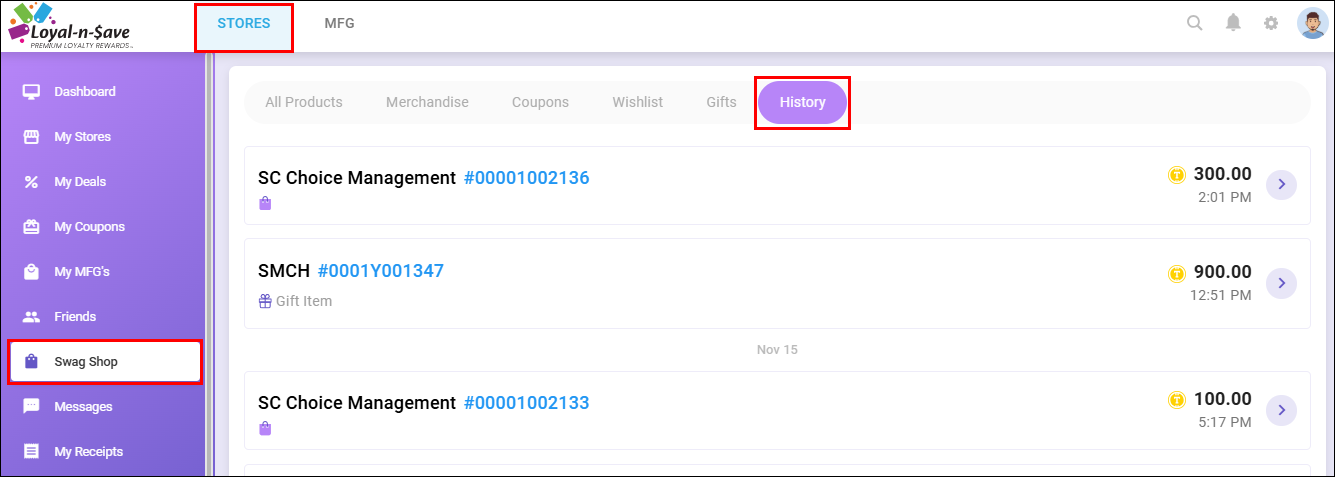This screenshot has width=1335, height=477.
Task: Select the Wishlist tab
Action: click(x=637, y=102)
